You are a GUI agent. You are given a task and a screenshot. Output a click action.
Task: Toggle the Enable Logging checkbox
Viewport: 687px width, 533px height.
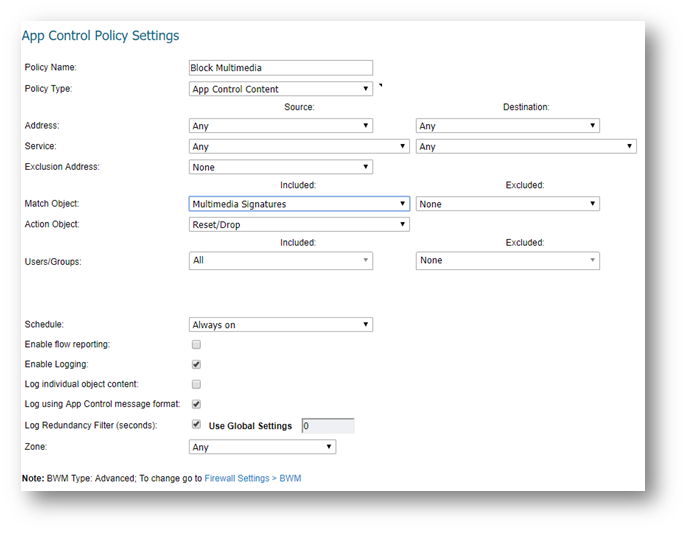pos(196,365)
